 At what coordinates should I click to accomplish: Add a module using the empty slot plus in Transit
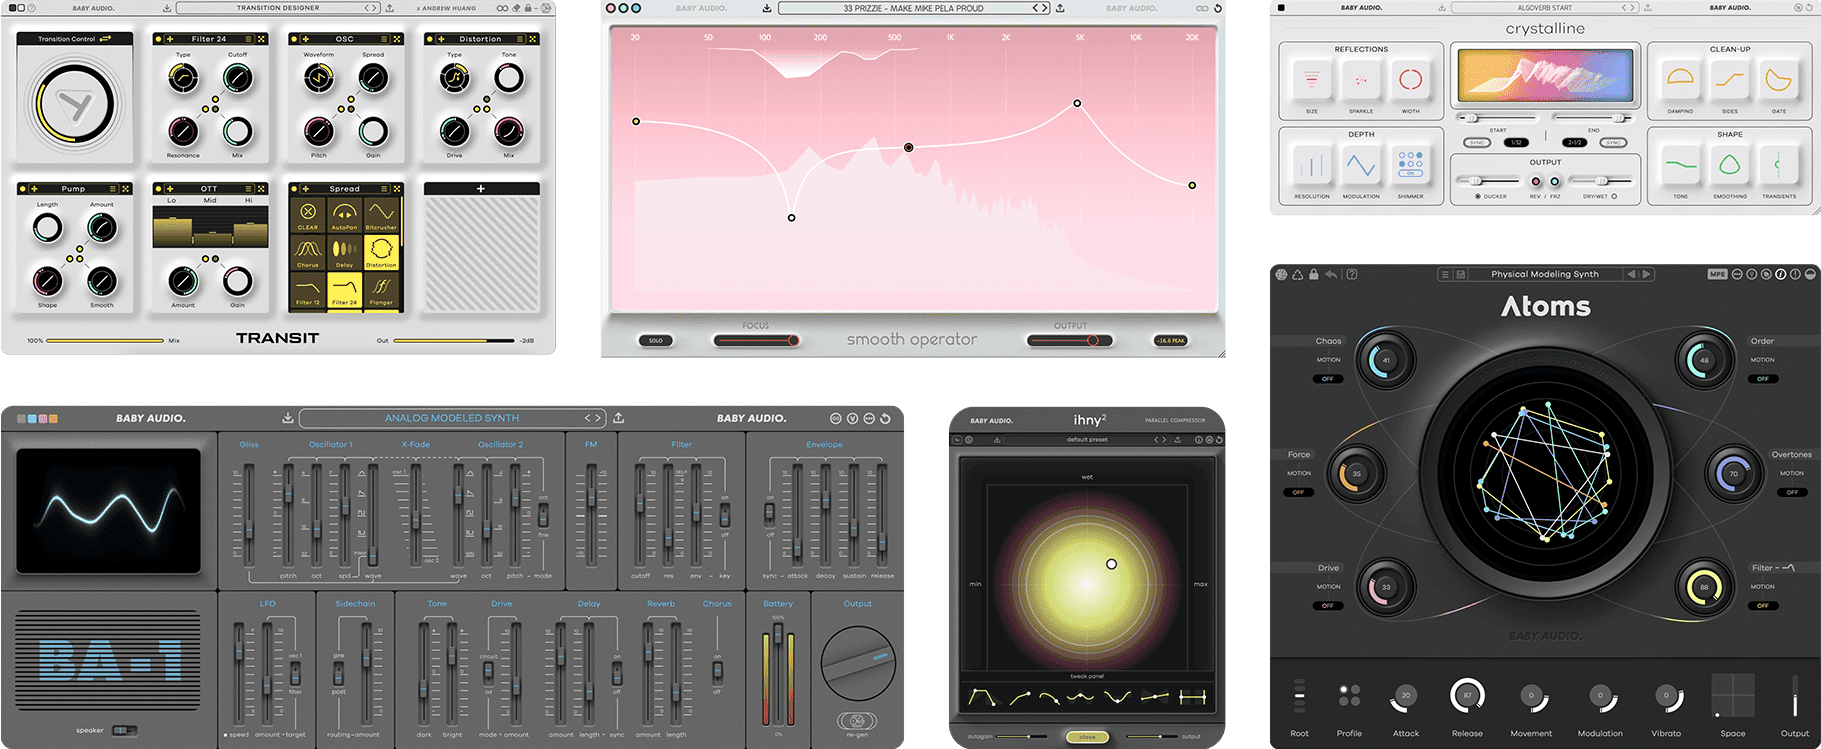coord(481,188)
